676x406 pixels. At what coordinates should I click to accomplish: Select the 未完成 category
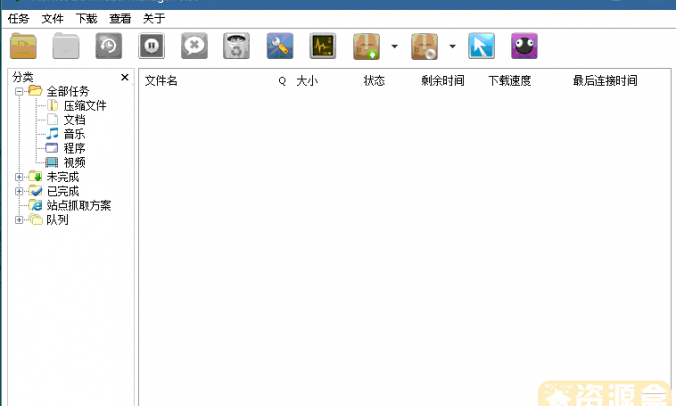click(x=63, y=177)
